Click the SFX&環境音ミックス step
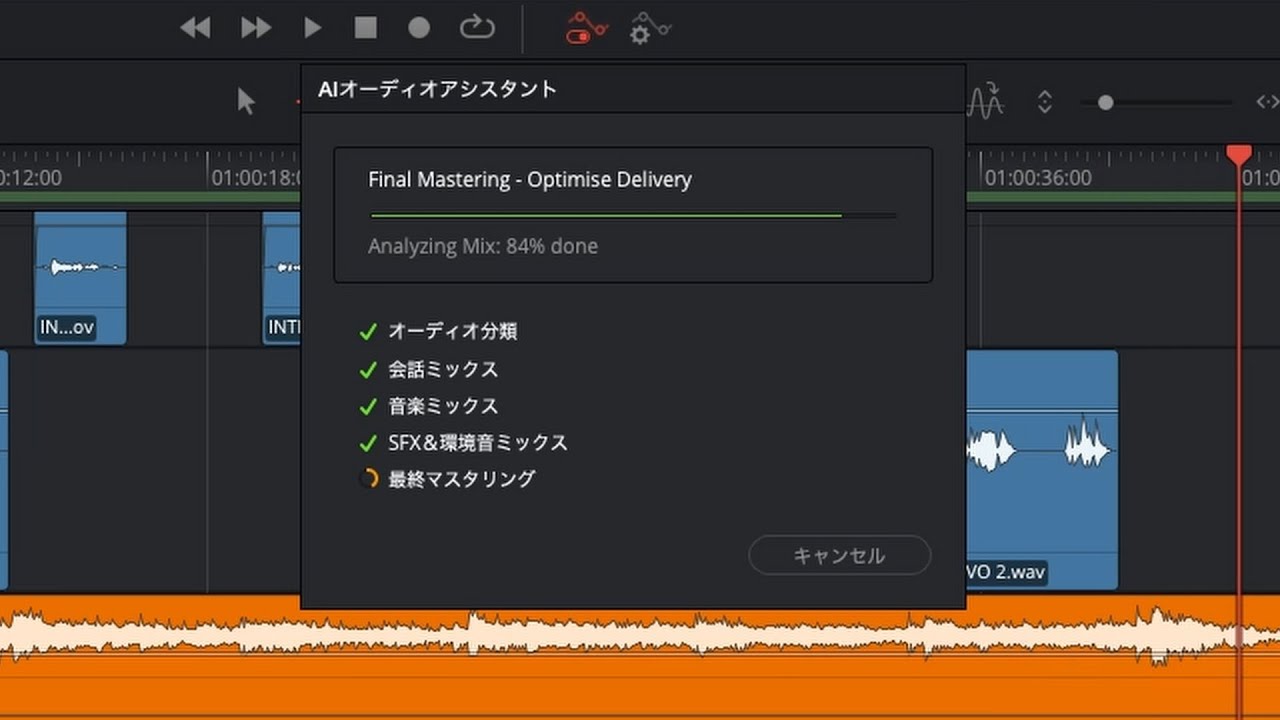The height and width of the screenshot is (720, 1280). [478, 442]
